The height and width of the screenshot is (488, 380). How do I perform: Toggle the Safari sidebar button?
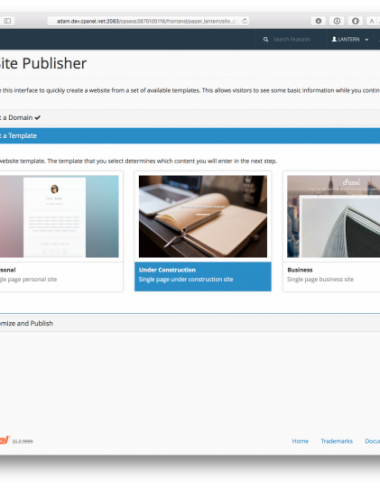tap(7, 21)
